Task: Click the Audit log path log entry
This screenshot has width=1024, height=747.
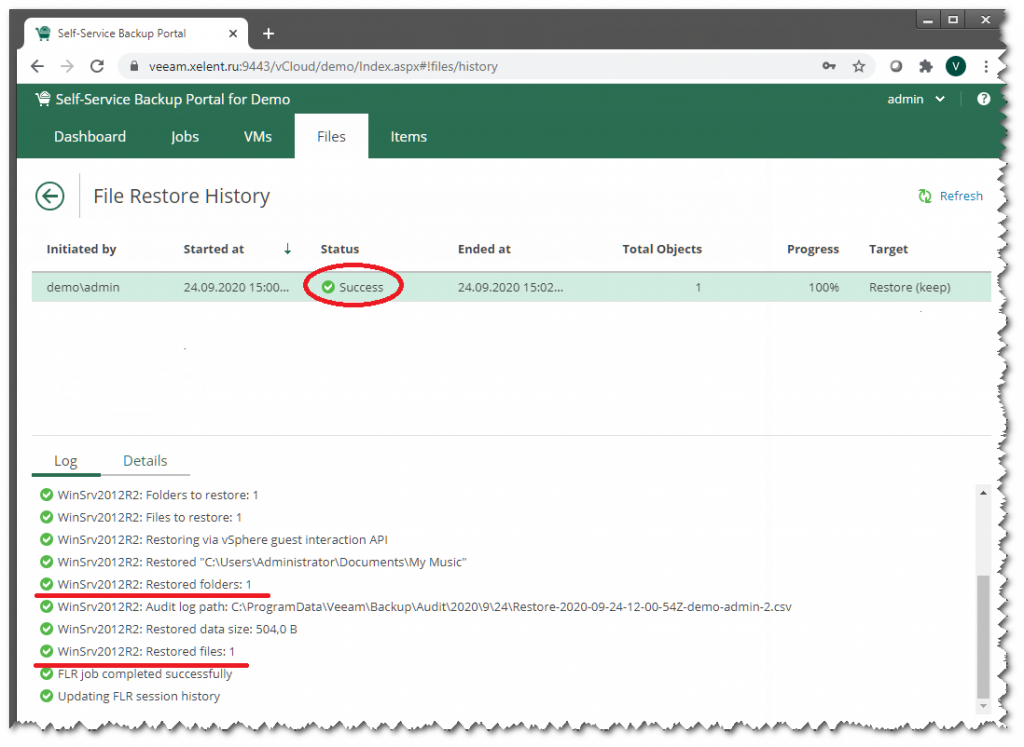Action: pos(424,607)
